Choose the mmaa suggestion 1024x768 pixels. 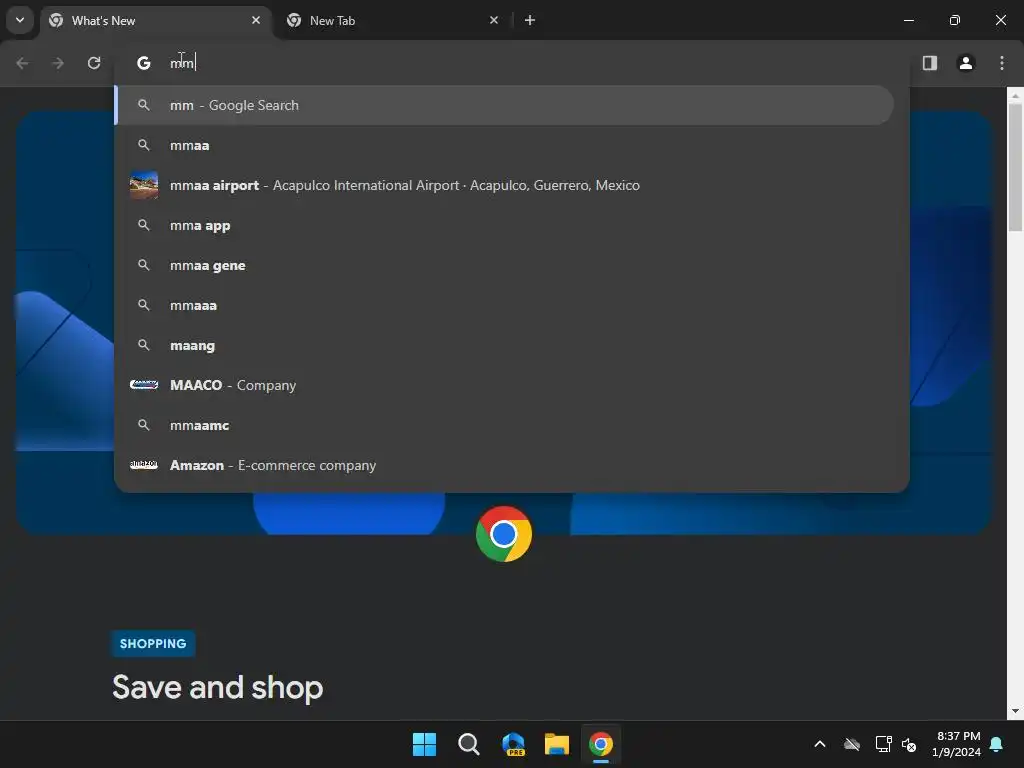click(x=504, y=145)
